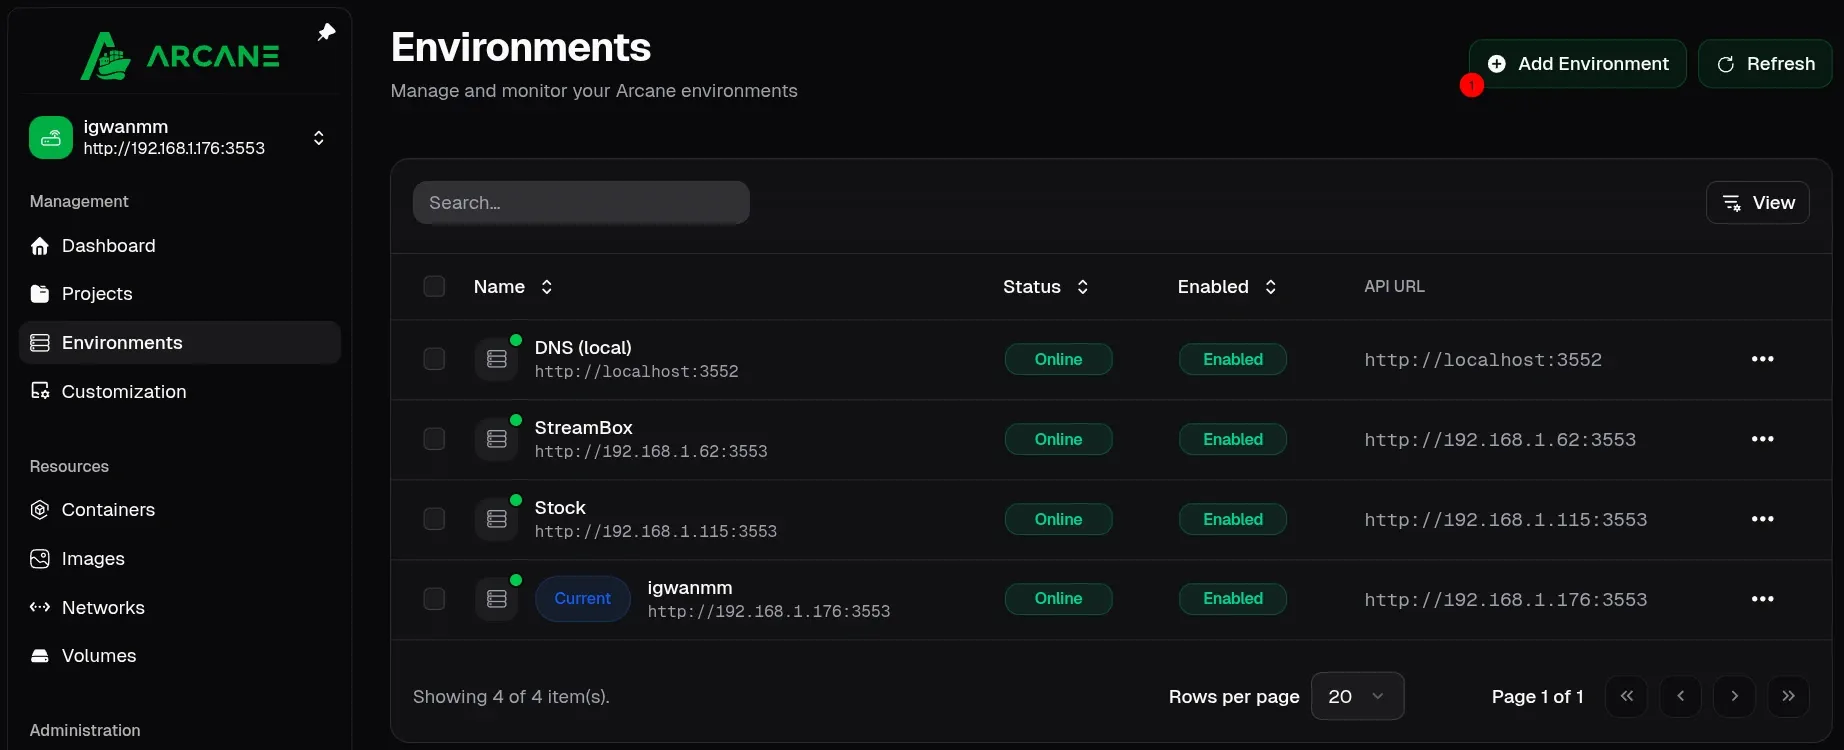
Task: Open the Containers page icon
Action: pos(40,510)
